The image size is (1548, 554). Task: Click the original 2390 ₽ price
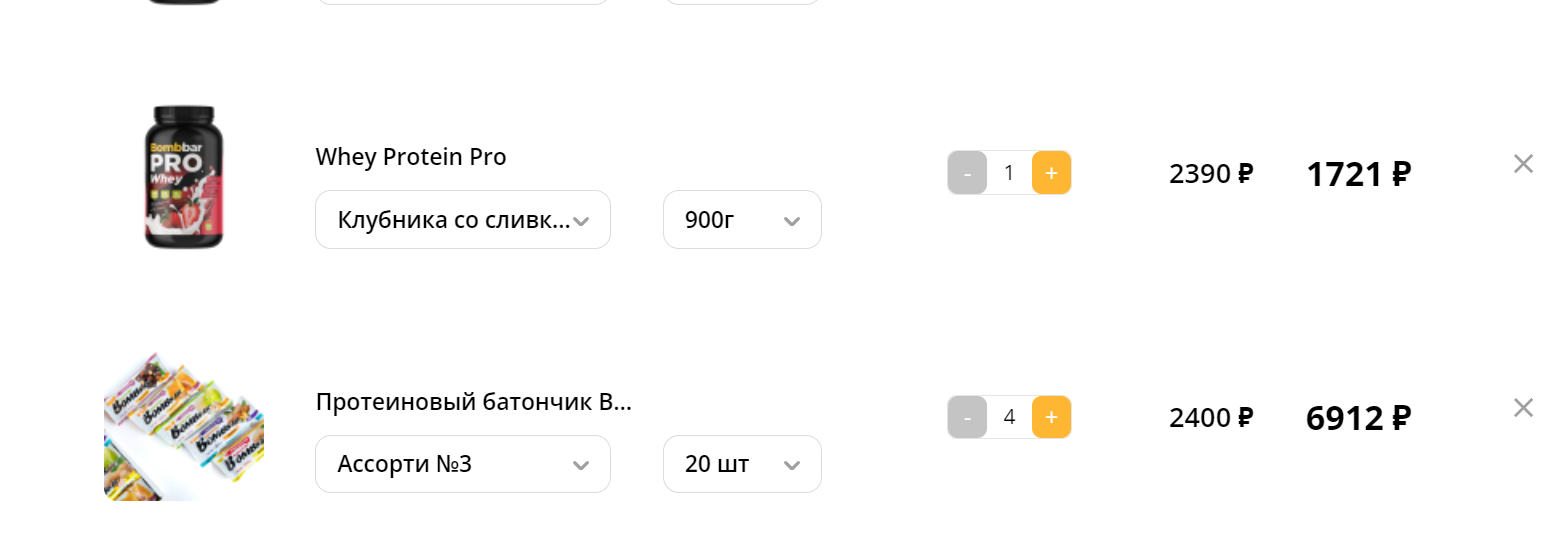1210,174
